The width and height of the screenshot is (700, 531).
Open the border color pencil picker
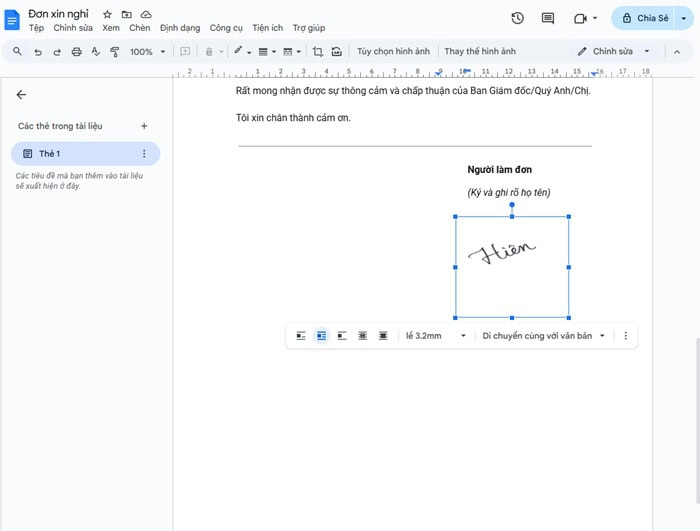pos(241,52)
